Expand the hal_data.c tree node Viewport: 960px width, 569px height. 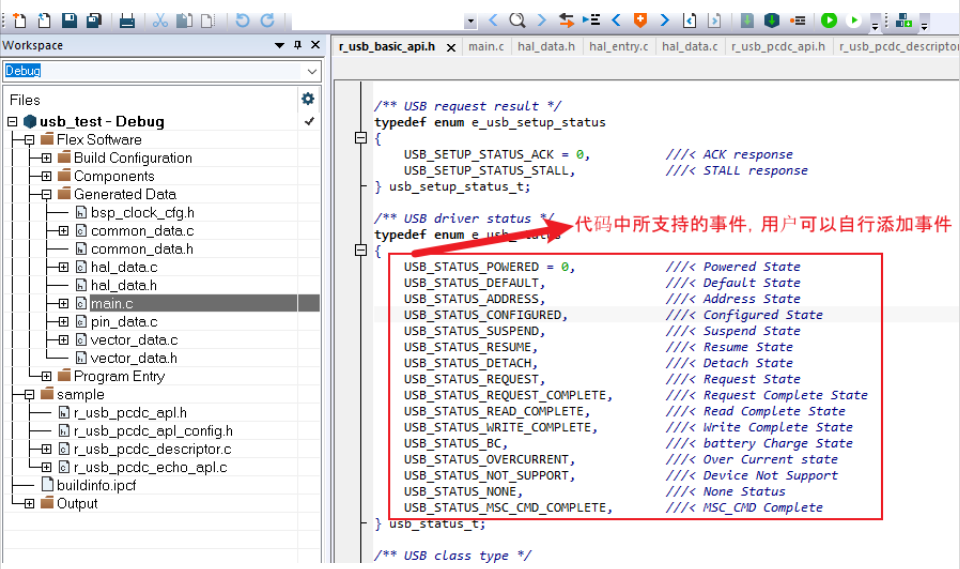pos(64,267)
